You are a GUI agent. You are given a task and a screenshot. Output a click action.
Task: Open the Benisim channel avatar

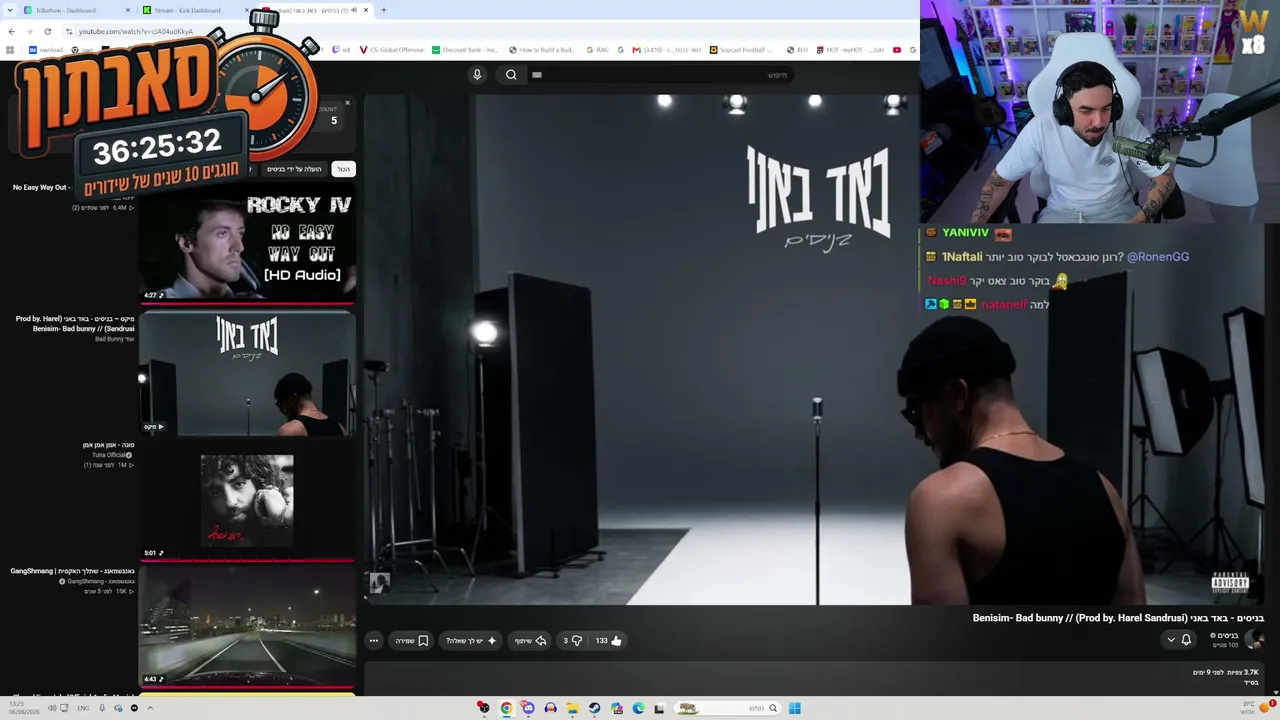(x=1254, y=640)
